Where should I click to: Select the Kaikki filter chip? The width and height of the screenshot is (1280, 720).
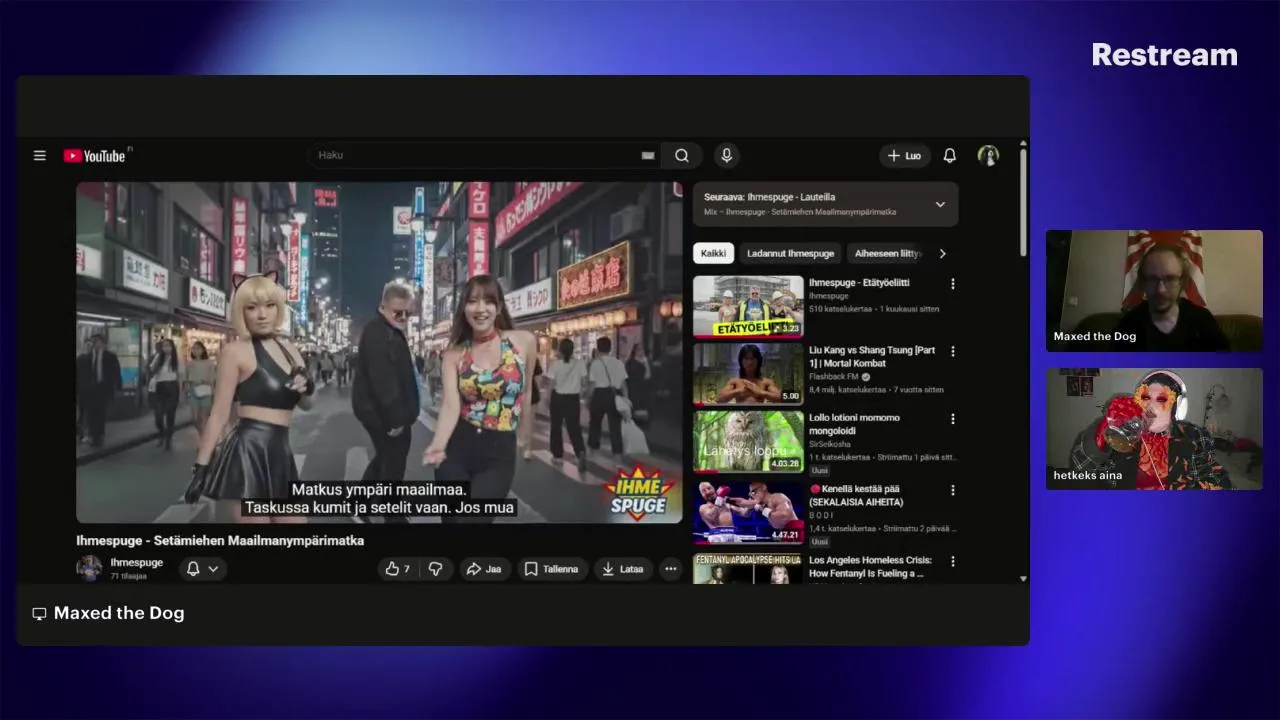(713, 253)
